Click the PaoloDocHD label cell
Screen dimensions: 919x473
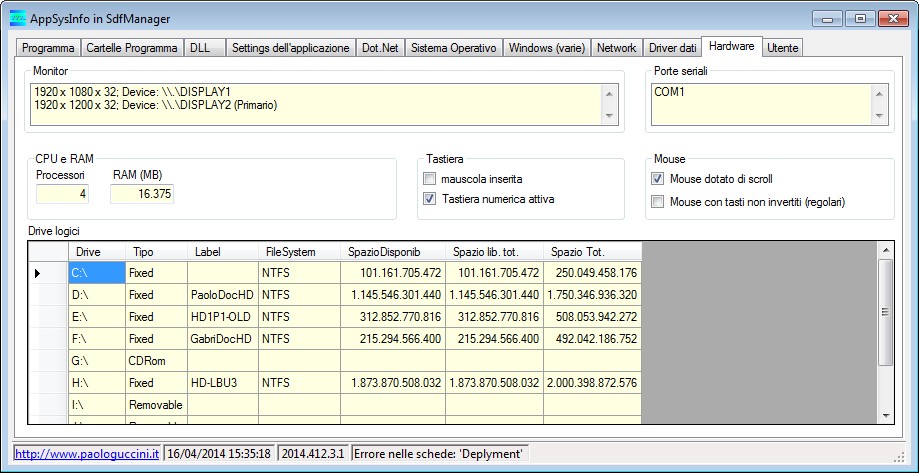pyautogui.click(x=223, y=295)
